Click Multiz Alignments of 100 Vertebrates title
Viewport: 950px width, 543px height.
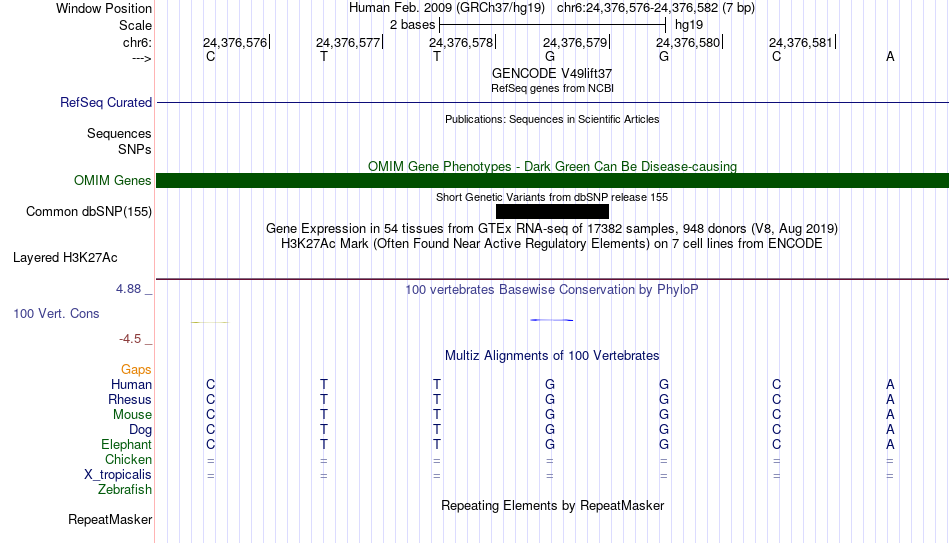552,356
